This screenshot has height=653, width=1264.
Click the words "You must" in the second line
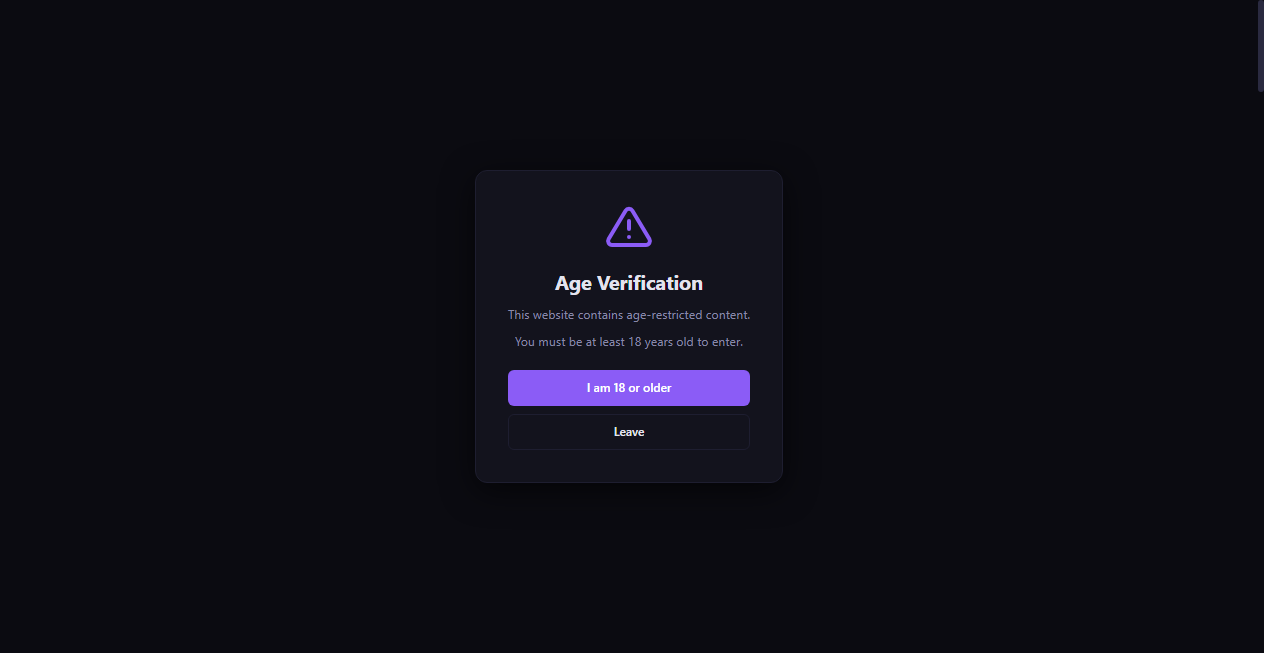(538, 342)
